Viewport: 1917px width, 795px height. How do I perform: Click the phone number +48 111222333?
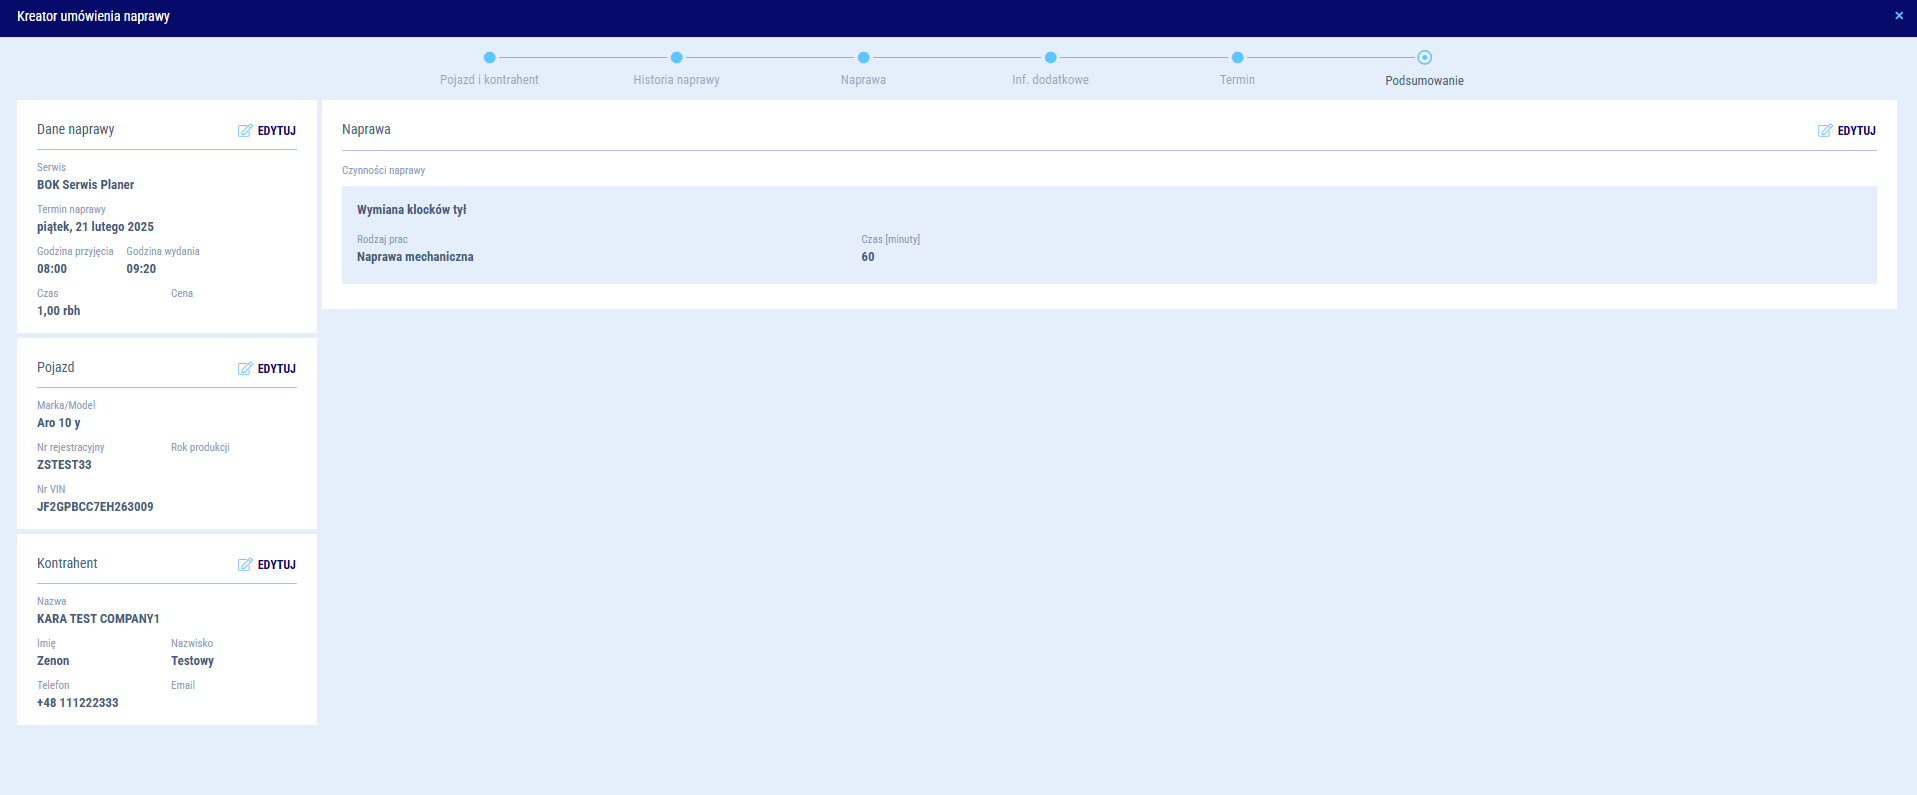pos(78,703)
